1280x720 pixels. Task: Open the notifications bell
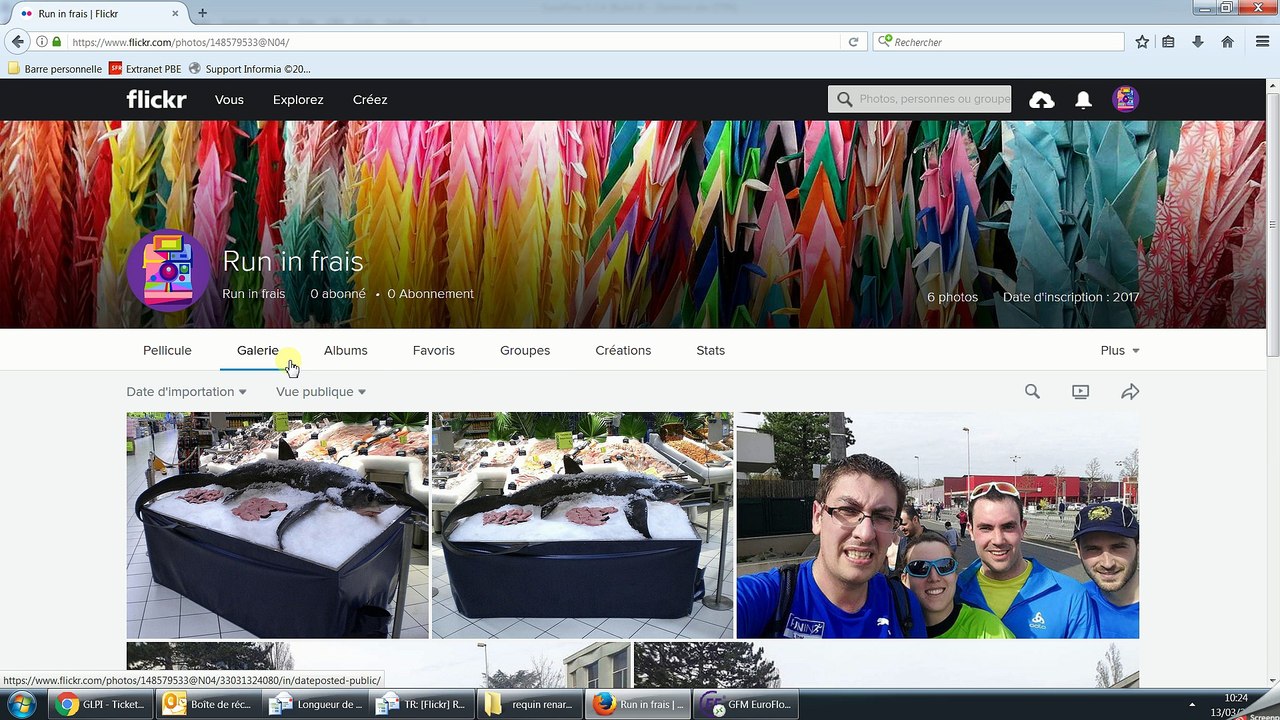coord(1083,100)
